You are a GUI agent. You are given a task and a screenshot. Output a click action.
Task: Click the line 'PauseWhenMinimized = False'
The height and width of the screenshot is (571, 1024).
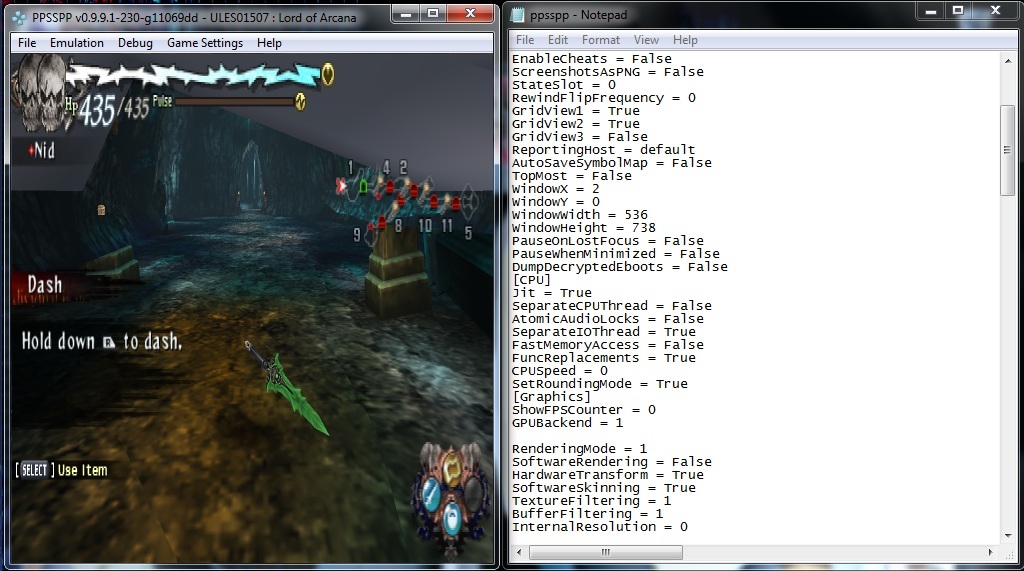coord(616,253)
